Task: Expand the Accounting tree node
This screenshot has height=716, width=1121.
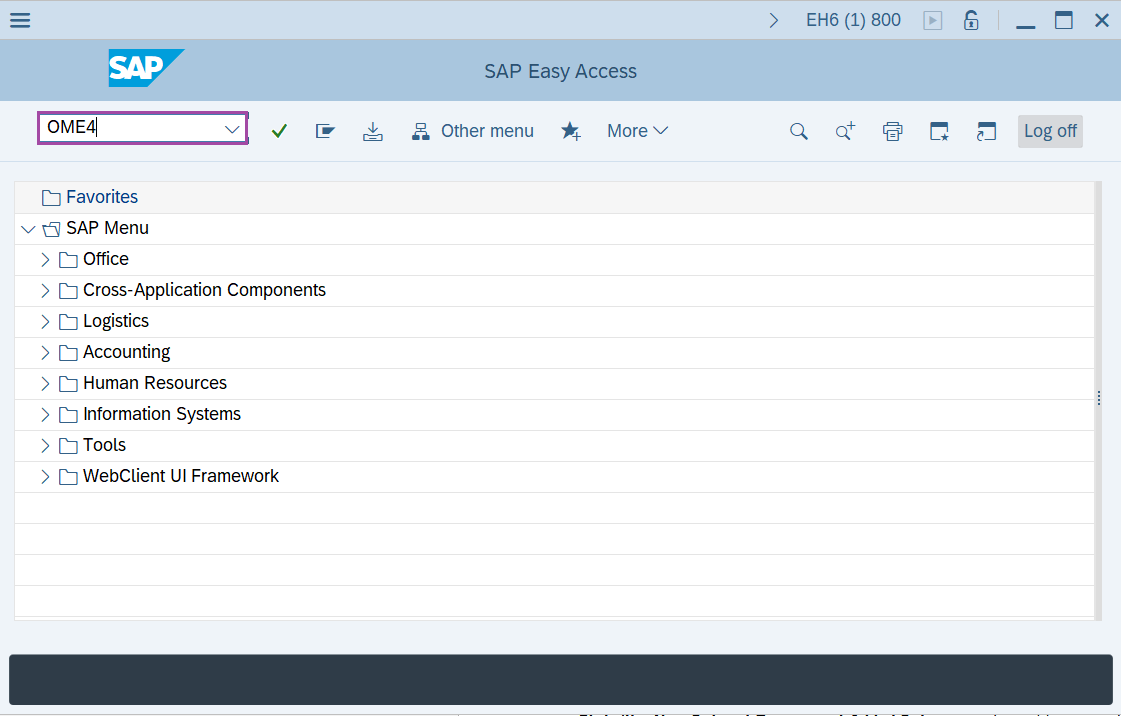Action: click(45, 353)
